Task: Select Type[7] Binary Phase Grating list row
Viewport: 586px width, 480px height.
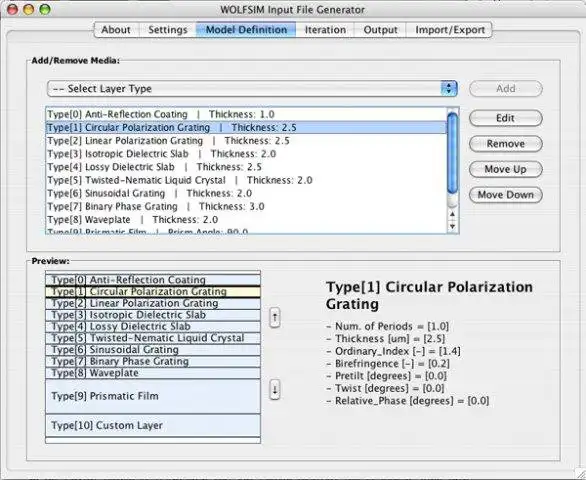Action: pyautogui.click(x=246, y=206)
